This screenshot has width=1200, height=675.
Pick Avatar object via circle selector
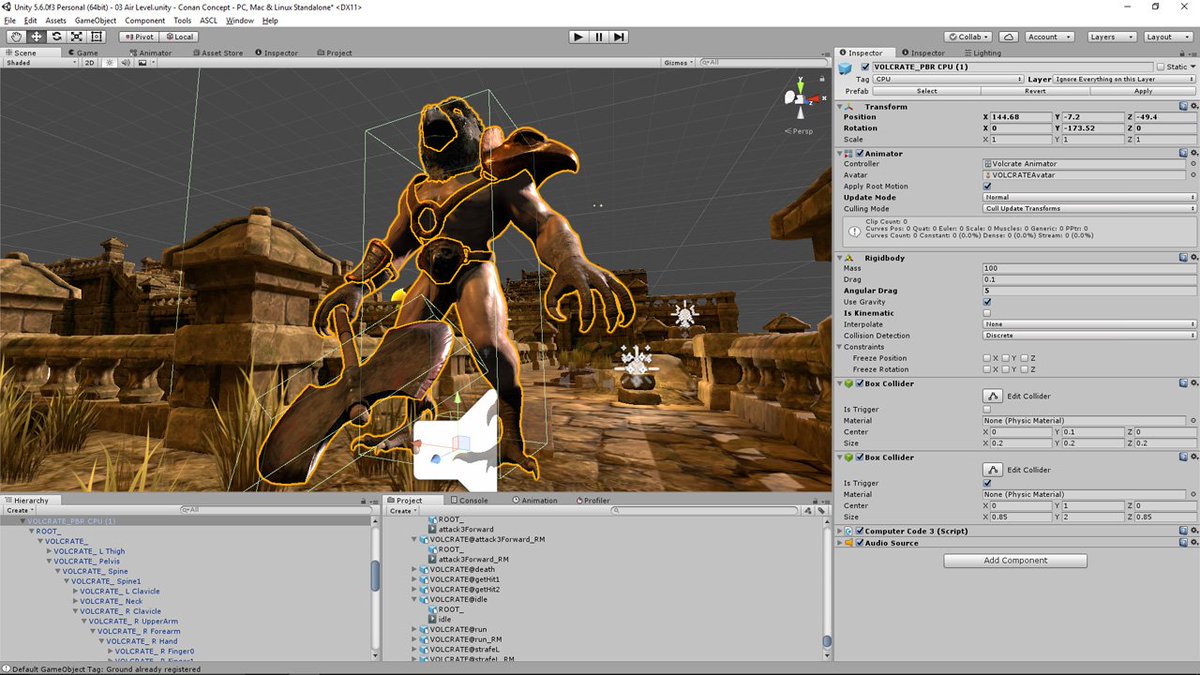click(x=1194, y=175)
